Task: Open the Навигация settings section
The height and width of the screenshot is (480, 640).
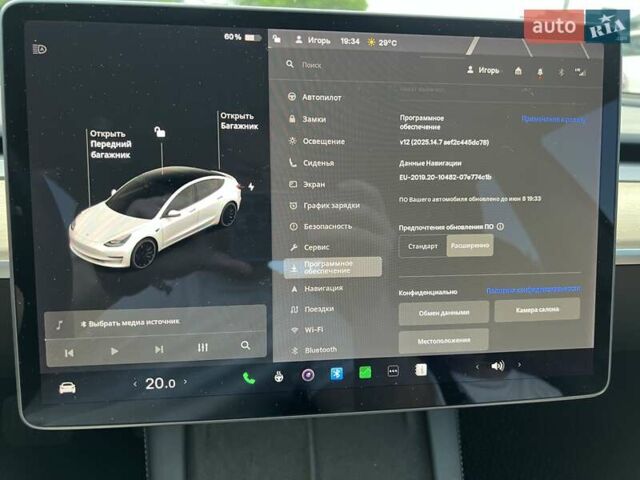Action: click(323, 288)
